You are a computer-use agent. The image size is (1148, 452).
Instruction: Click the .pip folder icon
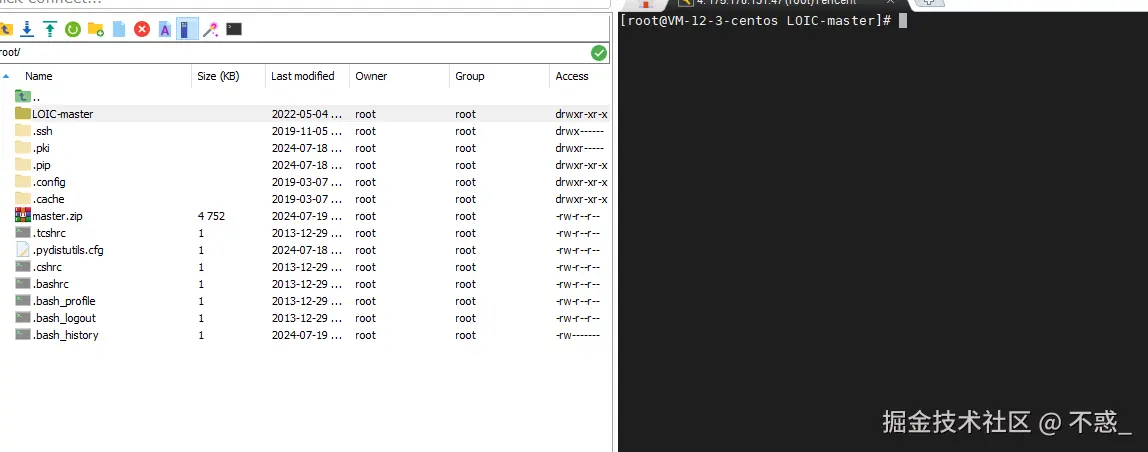click(23, 165)
